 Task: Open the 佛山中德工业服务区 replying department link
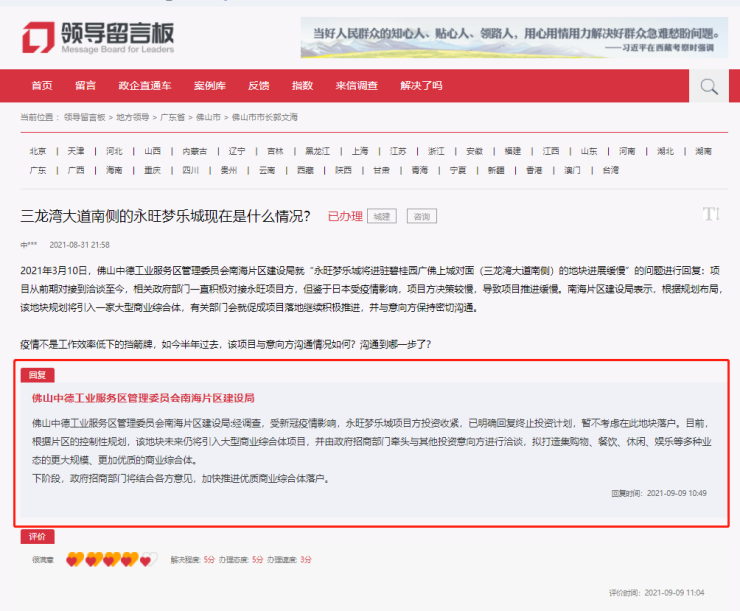[x=143, y=398]
